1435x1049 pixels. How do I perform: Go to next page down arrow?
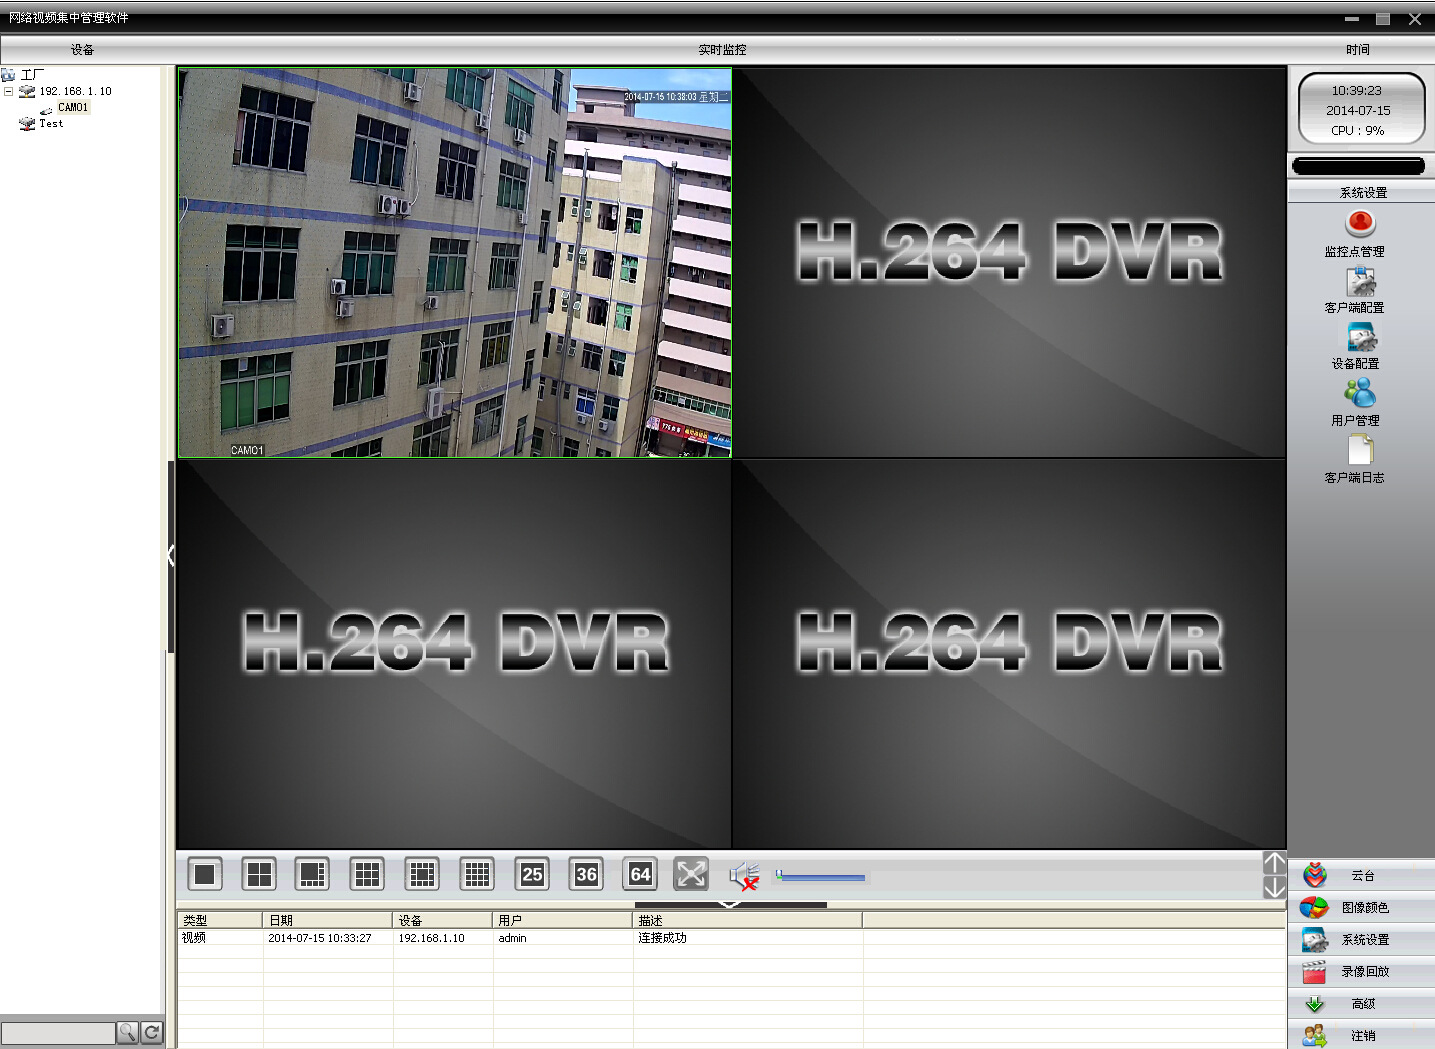(x=1274, y=887)
